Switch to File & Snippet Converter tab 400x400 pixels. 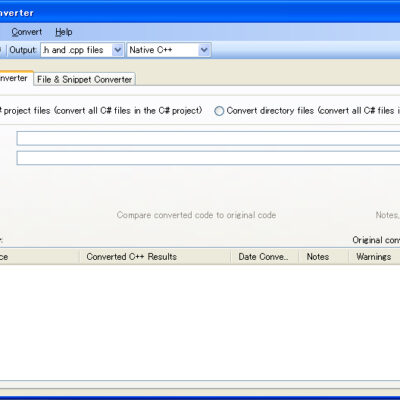(x=84, y=79)
